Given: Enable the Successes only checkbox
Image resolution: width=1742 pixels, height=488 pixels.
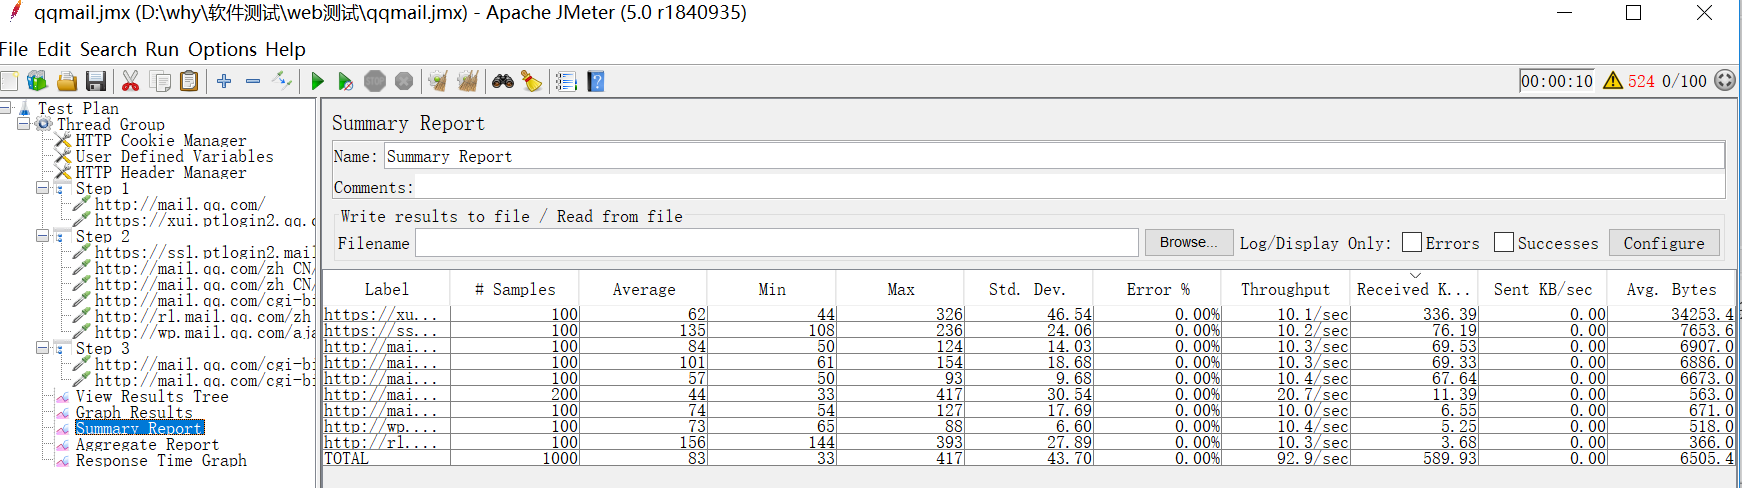Looking at the screenshot, I should (x=1503, y=242).
